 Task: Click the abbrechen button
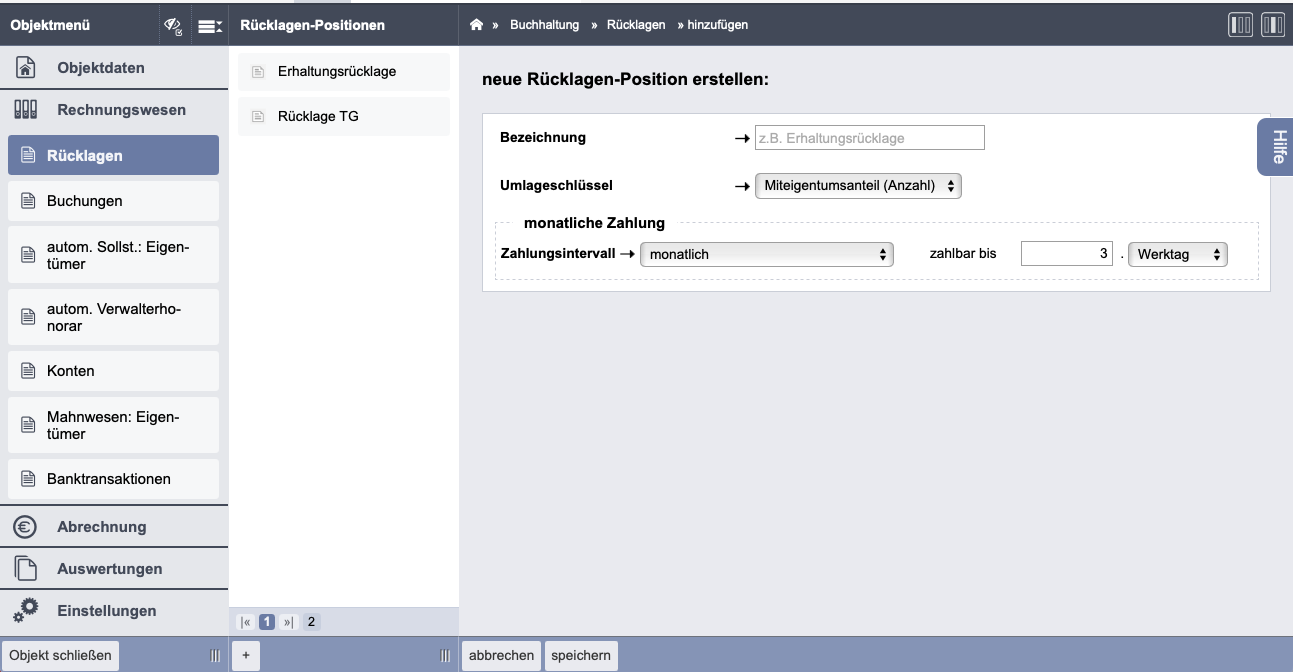[501, 655]
